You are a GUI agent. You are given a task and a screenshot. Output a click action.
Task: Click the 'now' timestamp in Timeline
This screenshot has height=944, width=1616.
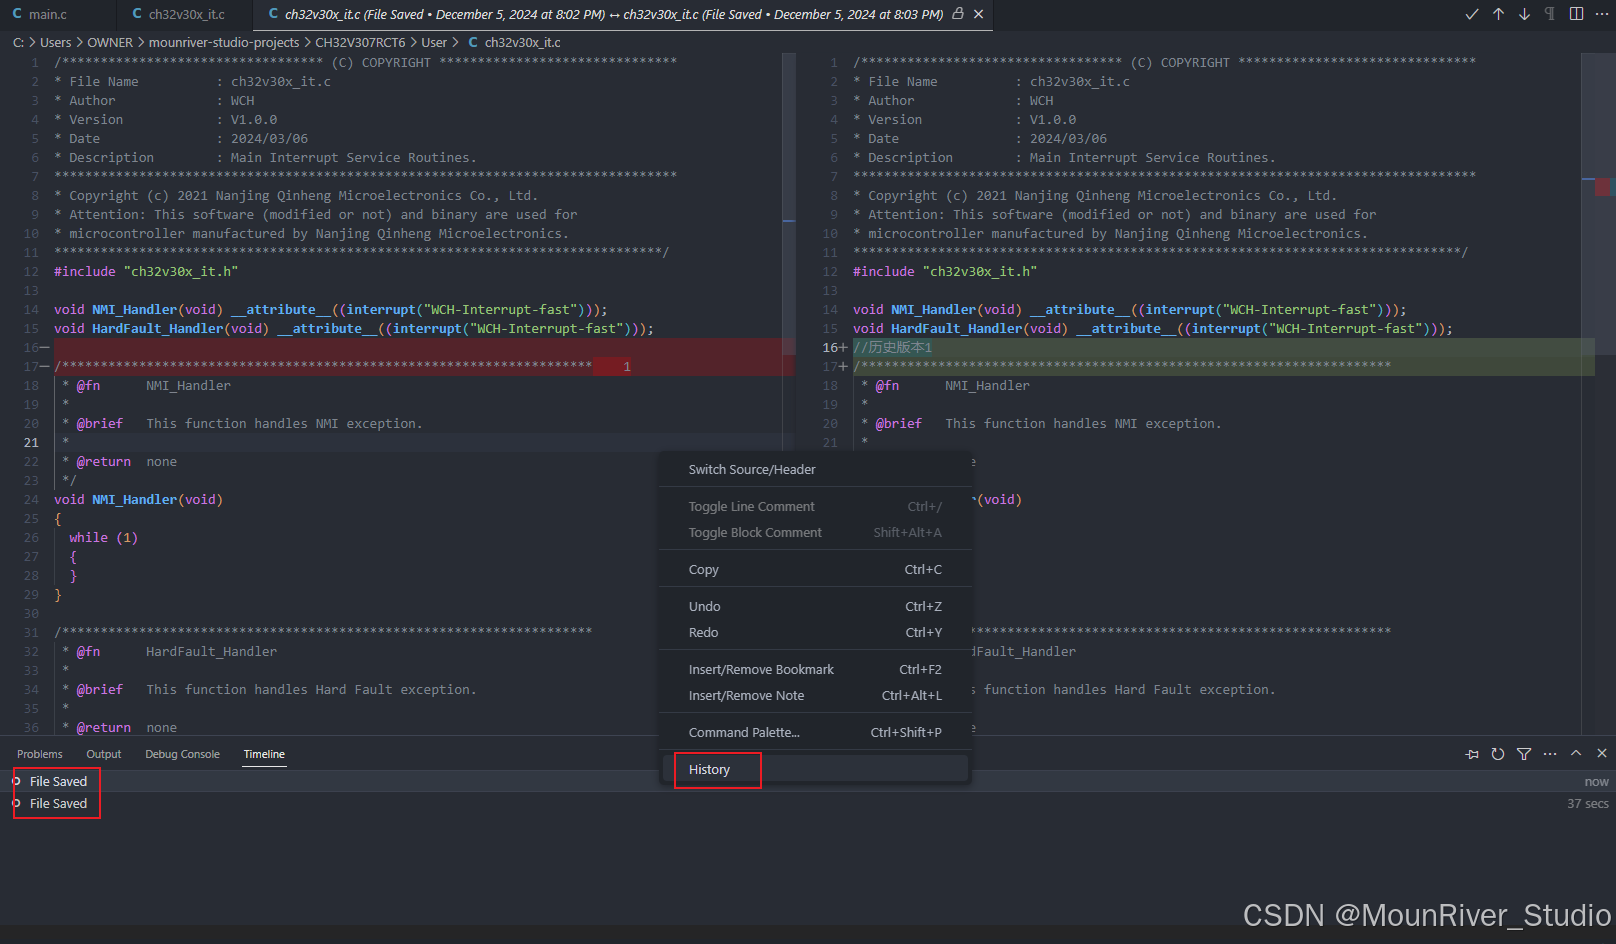1596,782
